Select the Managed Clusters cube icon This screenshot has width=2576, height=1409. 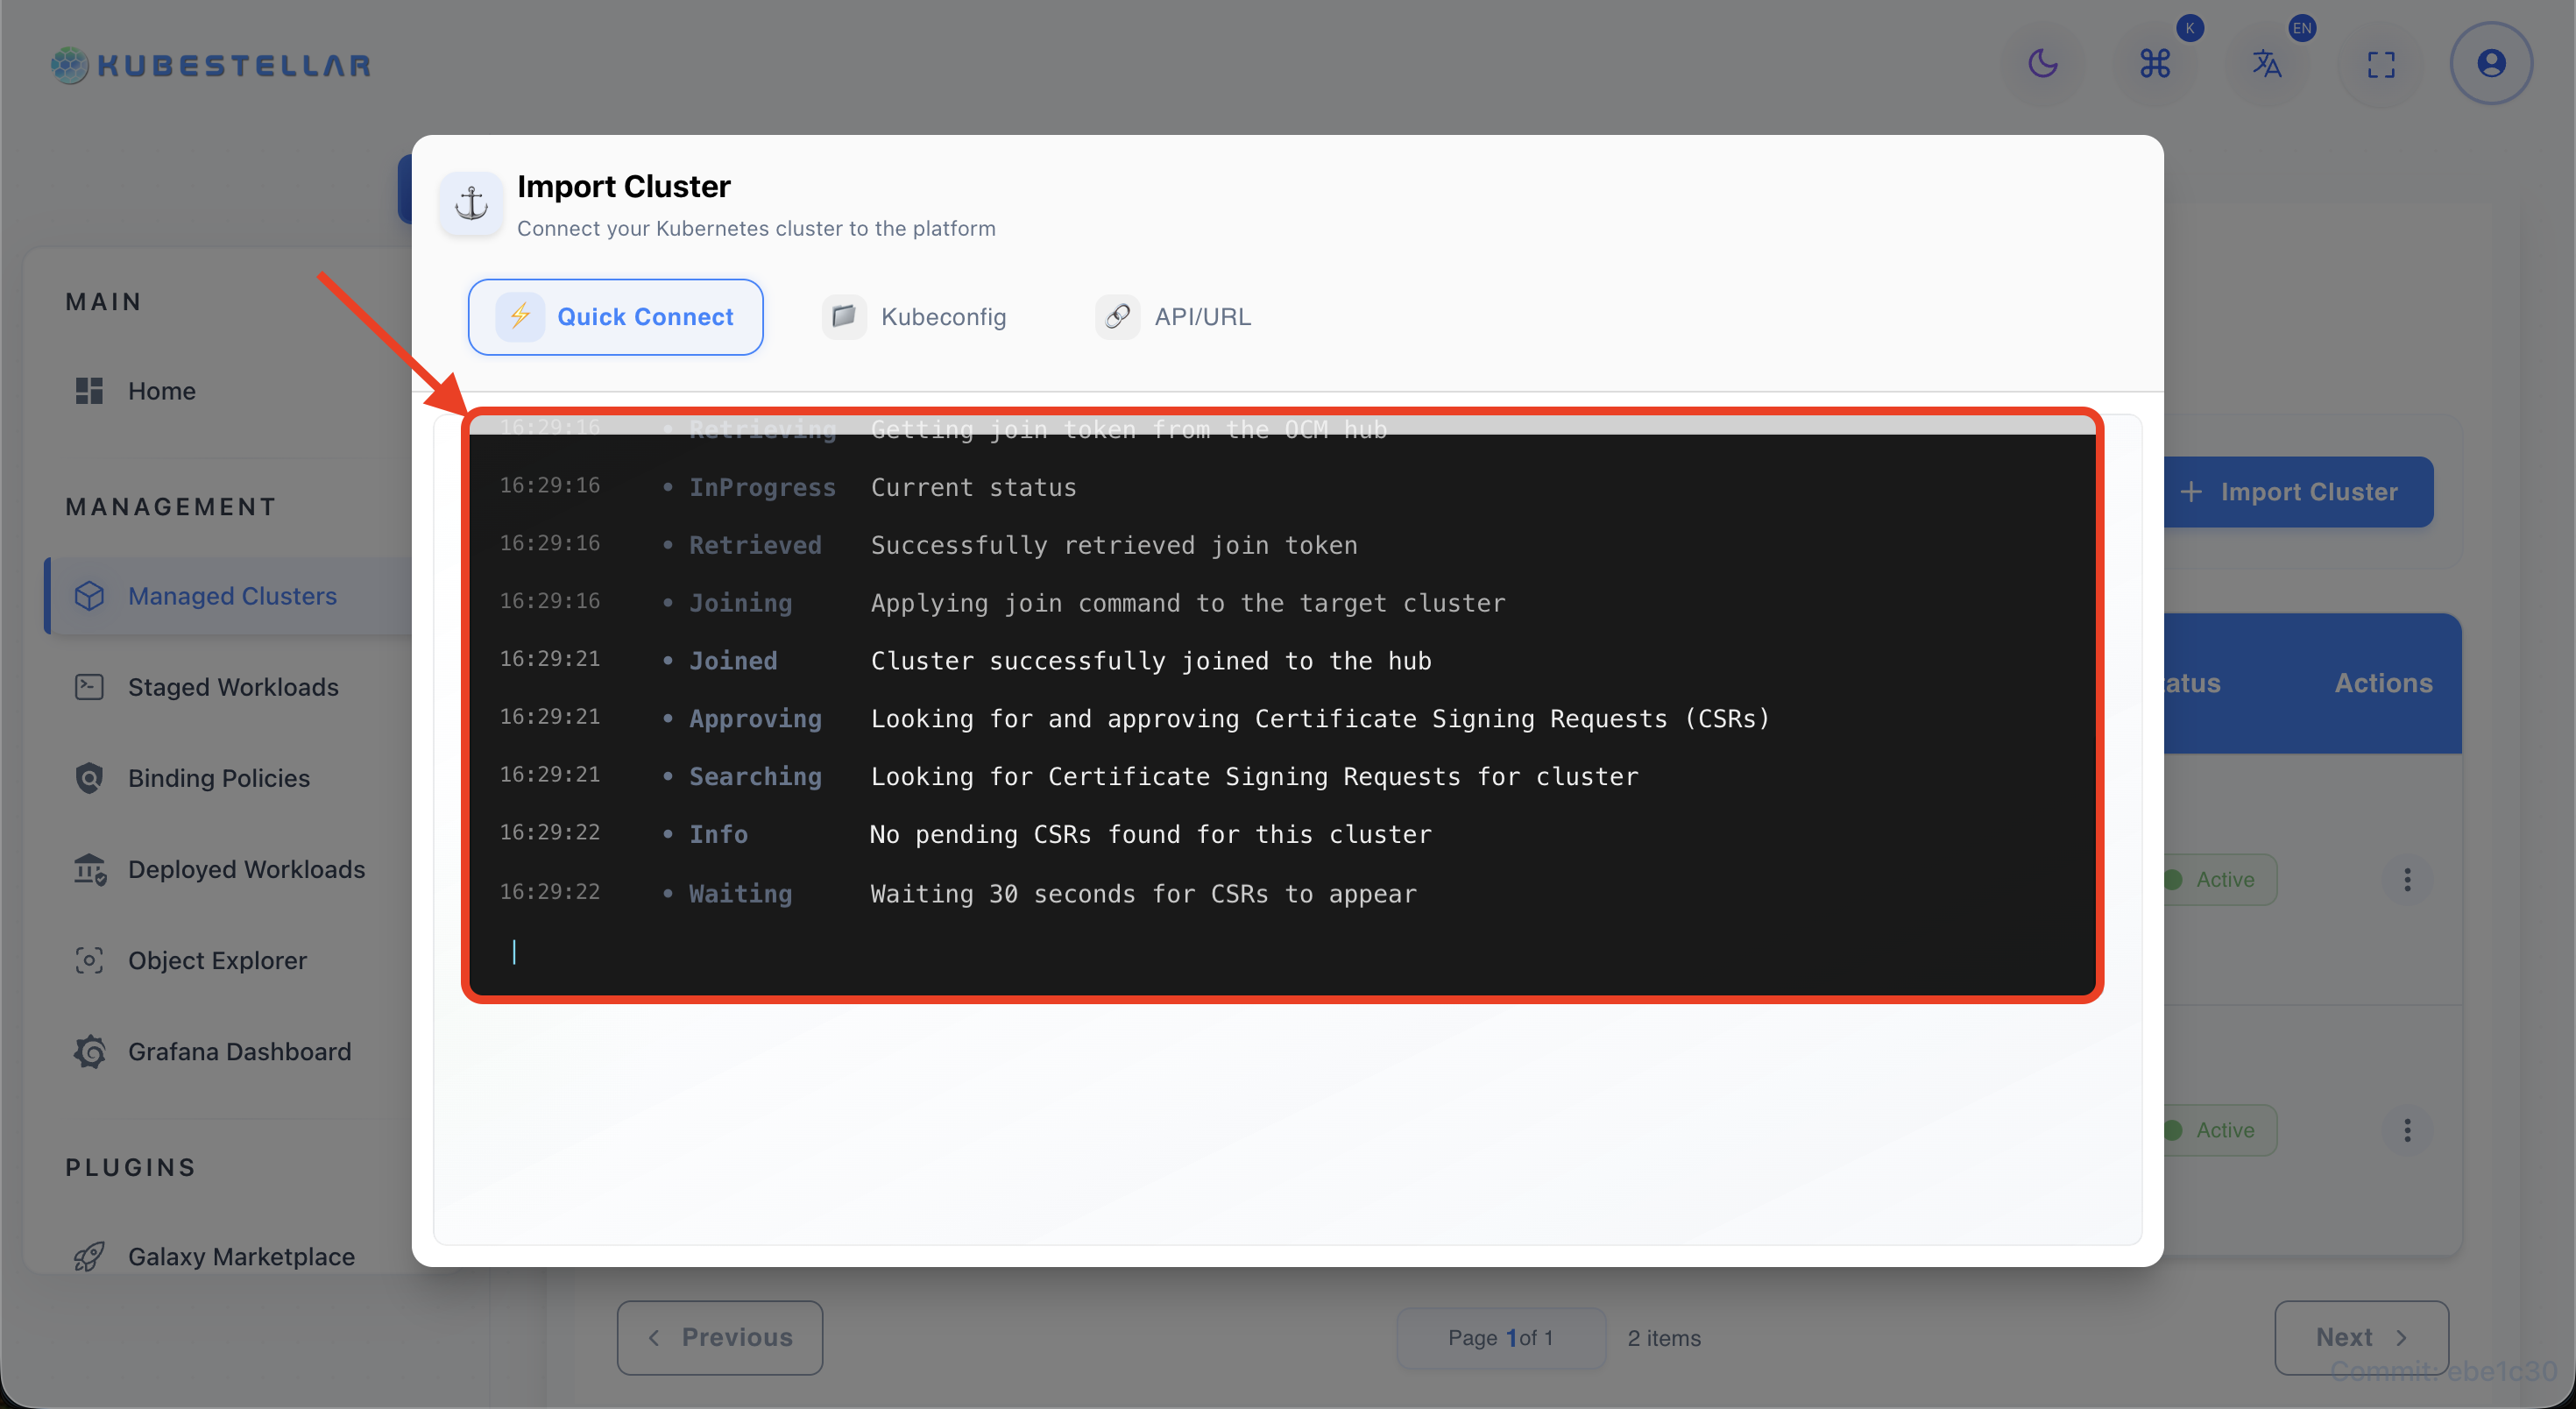click(89, 595)
